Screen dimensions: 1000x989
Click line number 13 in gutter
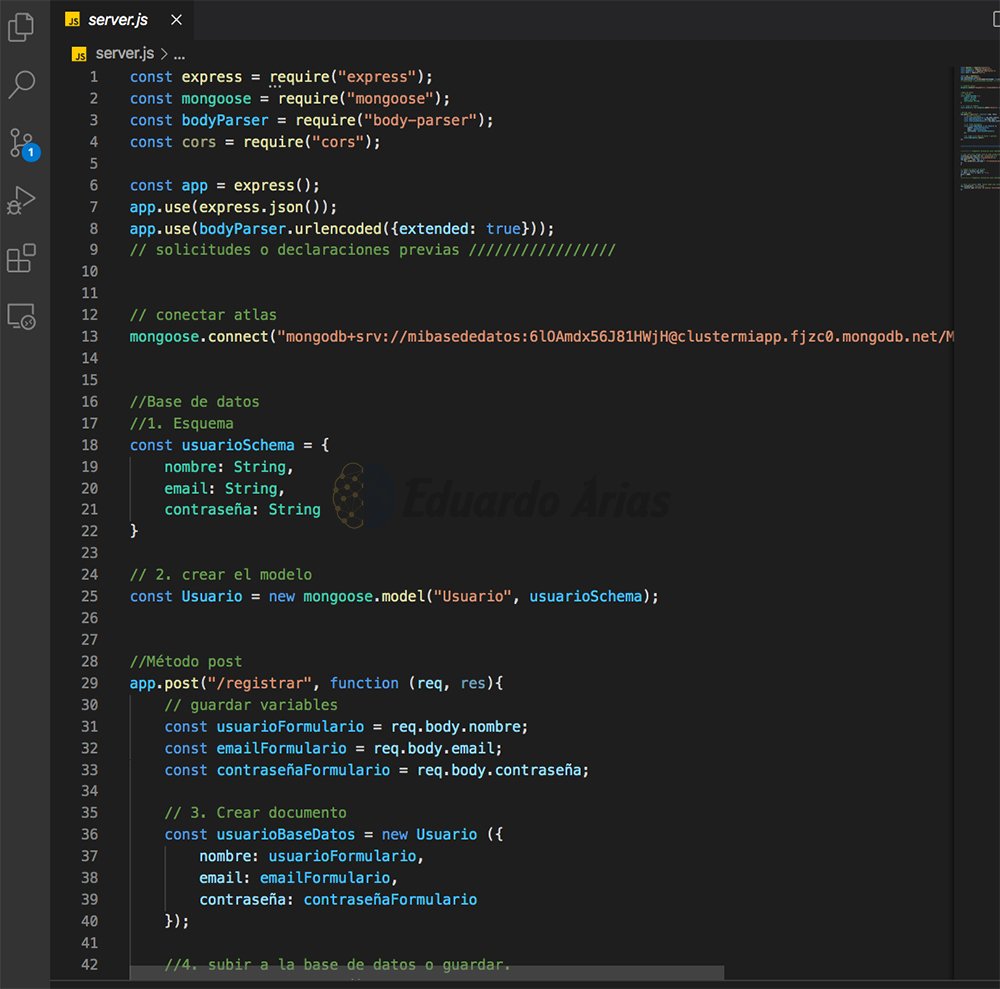[x=89, y=337]
